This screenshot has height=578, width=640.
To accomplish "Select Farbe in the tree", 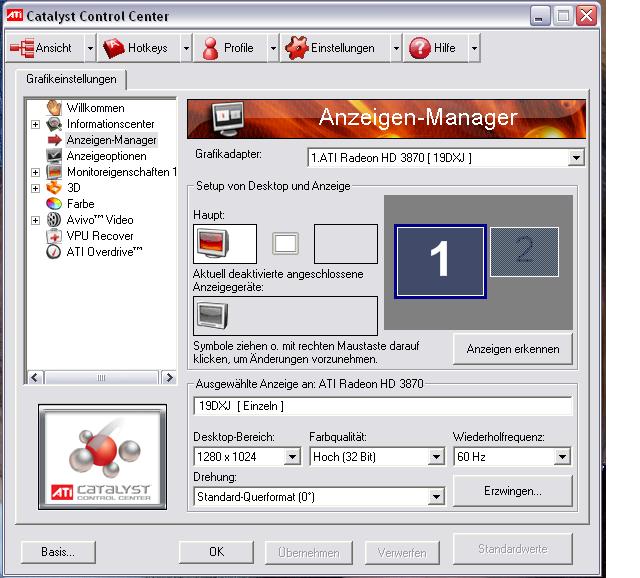I will pos(80,204).
